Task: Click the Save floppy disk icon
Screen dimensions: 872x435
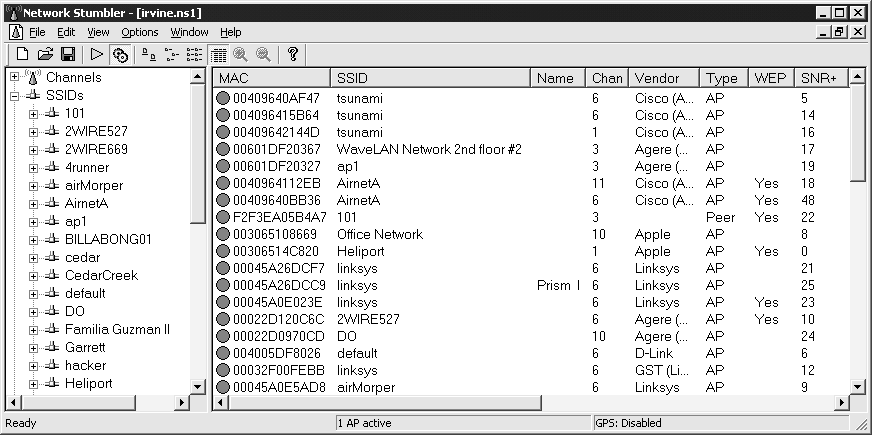Action: tap(68, 54)
